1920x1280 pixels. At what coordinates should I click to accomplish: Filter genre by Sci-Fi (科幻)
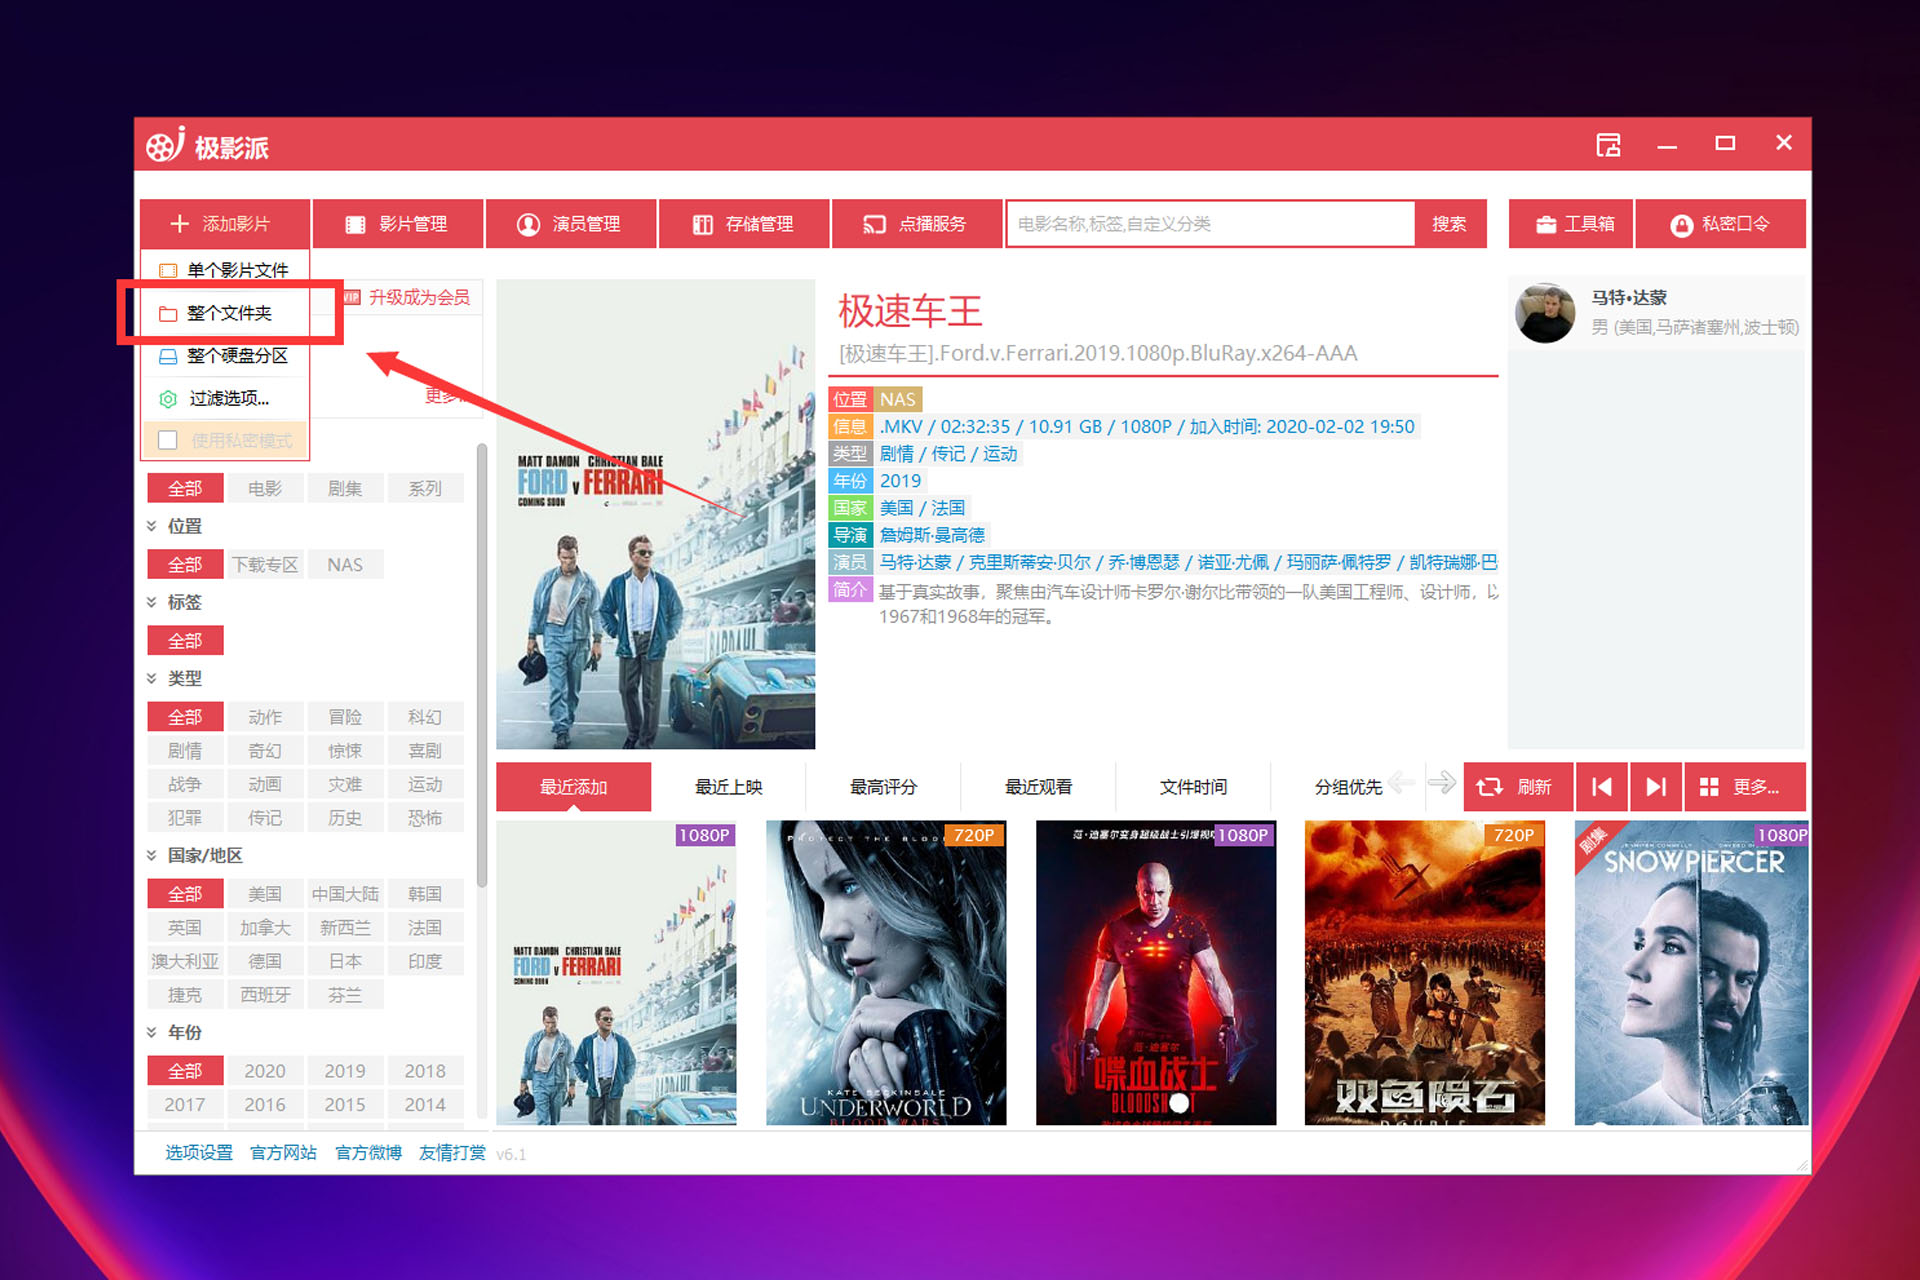[x=425, y=717]
